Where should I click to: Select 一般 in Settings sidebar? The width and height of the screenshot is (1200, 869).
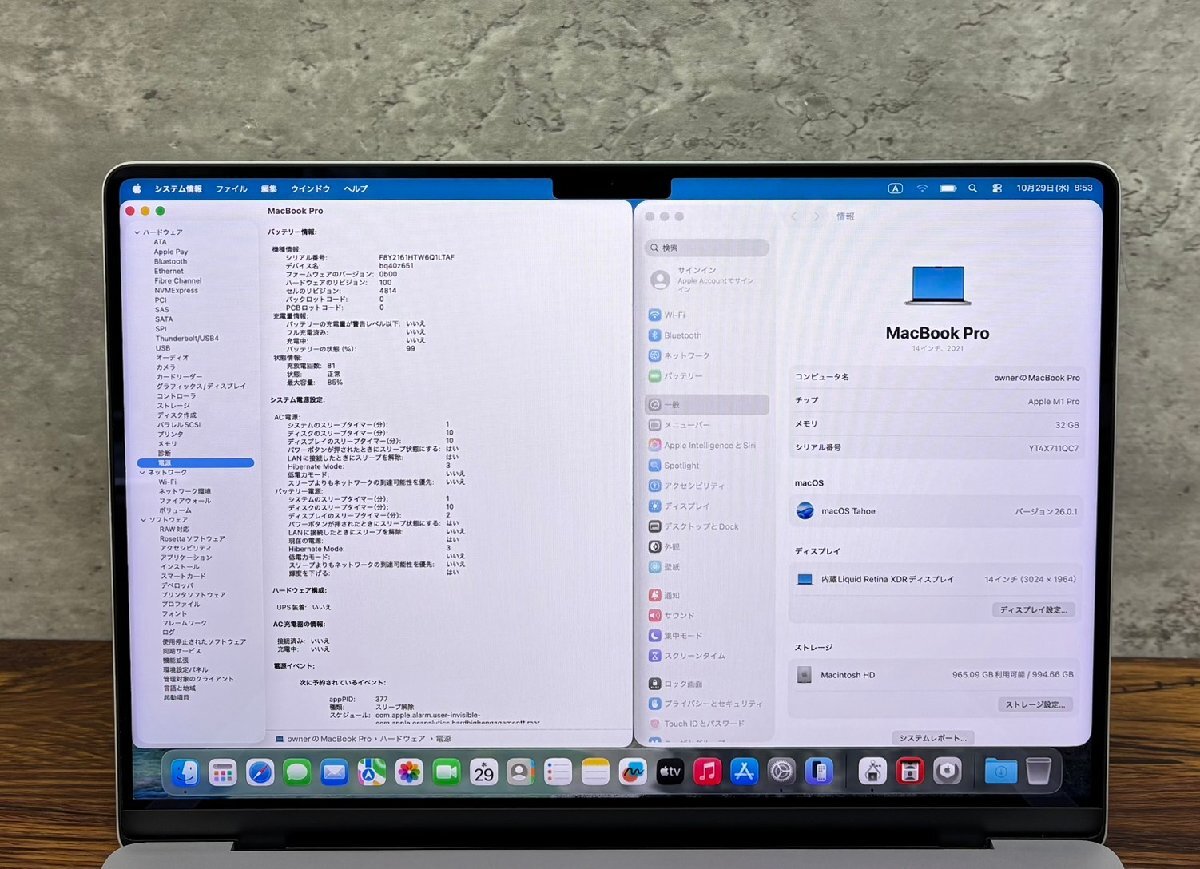point(706,405)
